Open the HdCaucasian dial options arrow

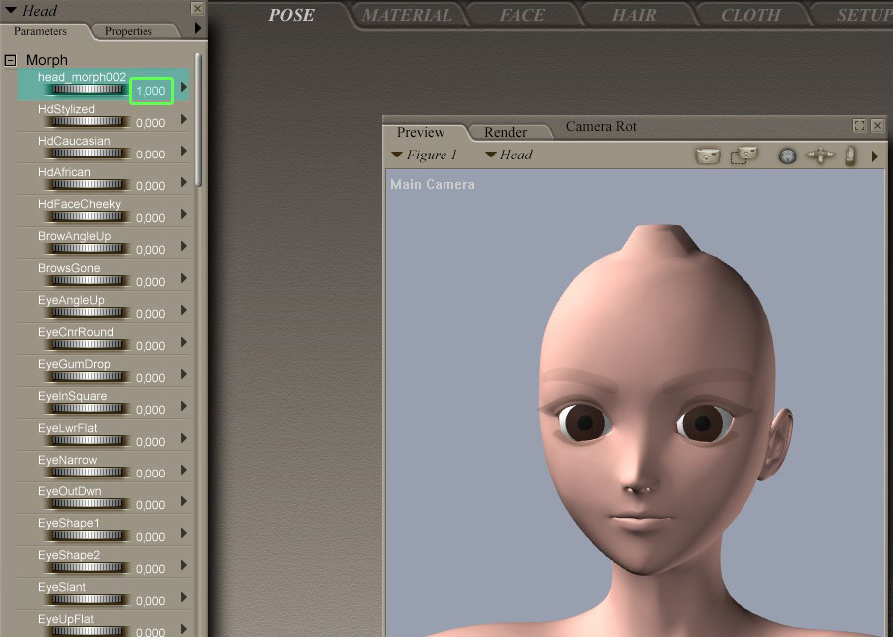click(183, 151)
